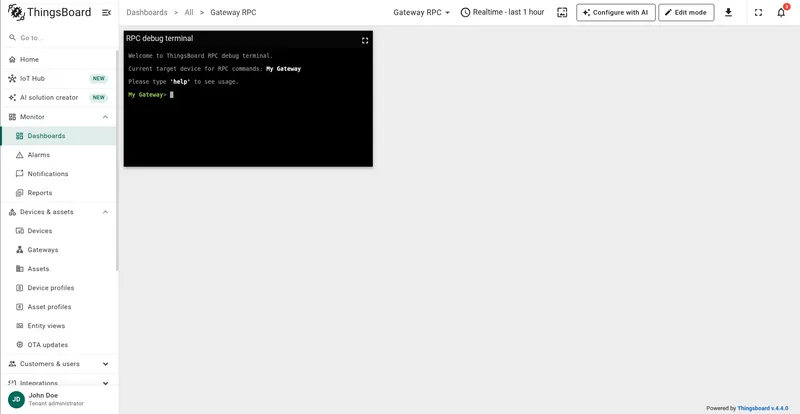The image size is (800, 414).
Task: Open the Gateway RPC state dropdown
Action: 421,12
